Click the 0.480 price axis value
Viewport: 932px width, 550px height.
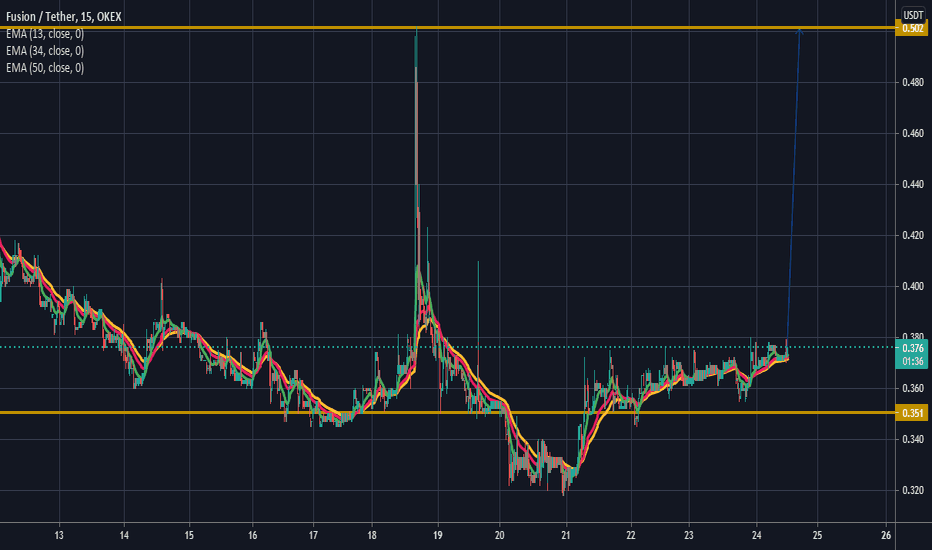[913, 83]
